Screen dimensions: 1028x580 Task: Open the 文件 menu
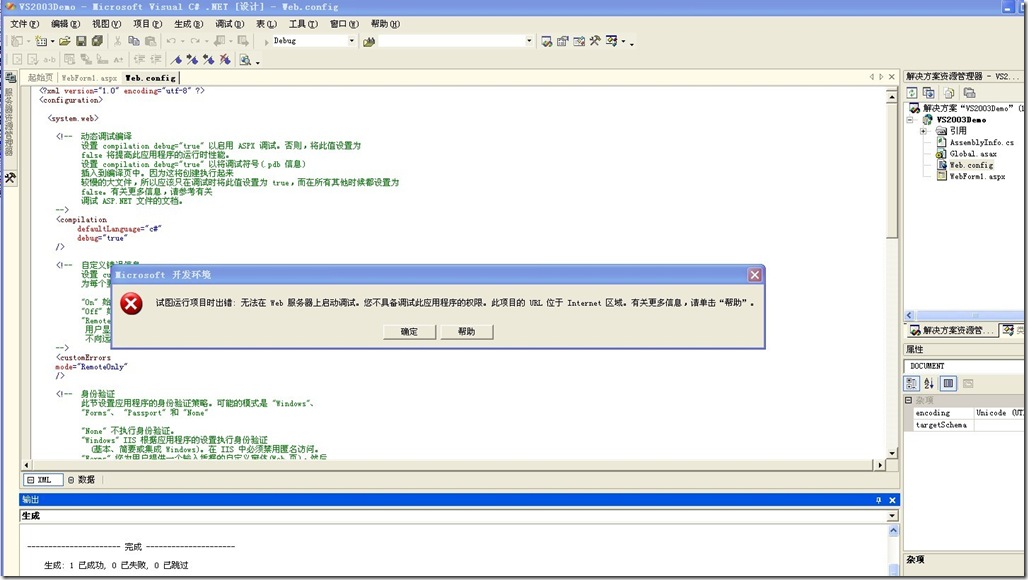point(24,24)
